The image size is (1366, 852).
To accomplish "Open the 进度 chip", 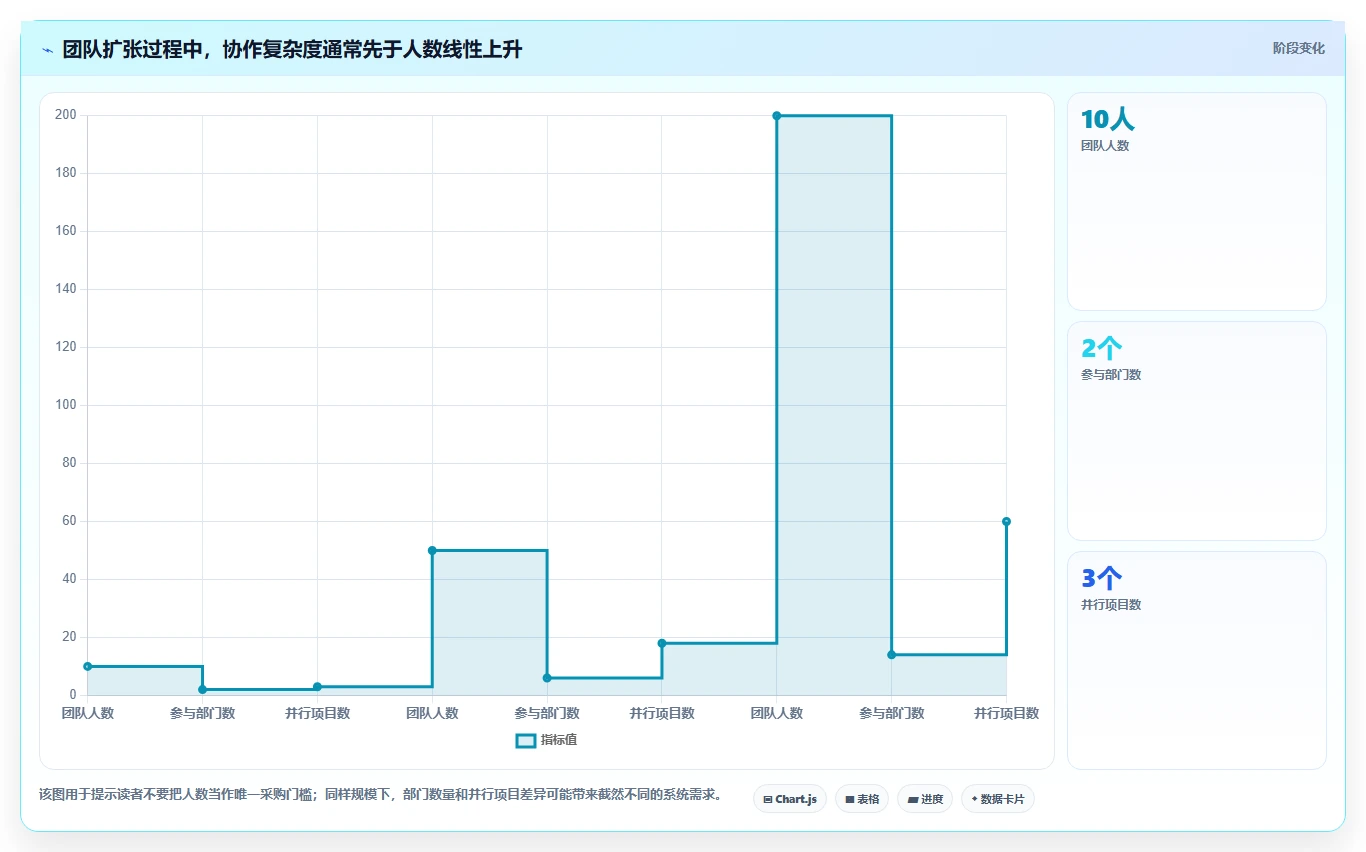I will click(925, 799).
